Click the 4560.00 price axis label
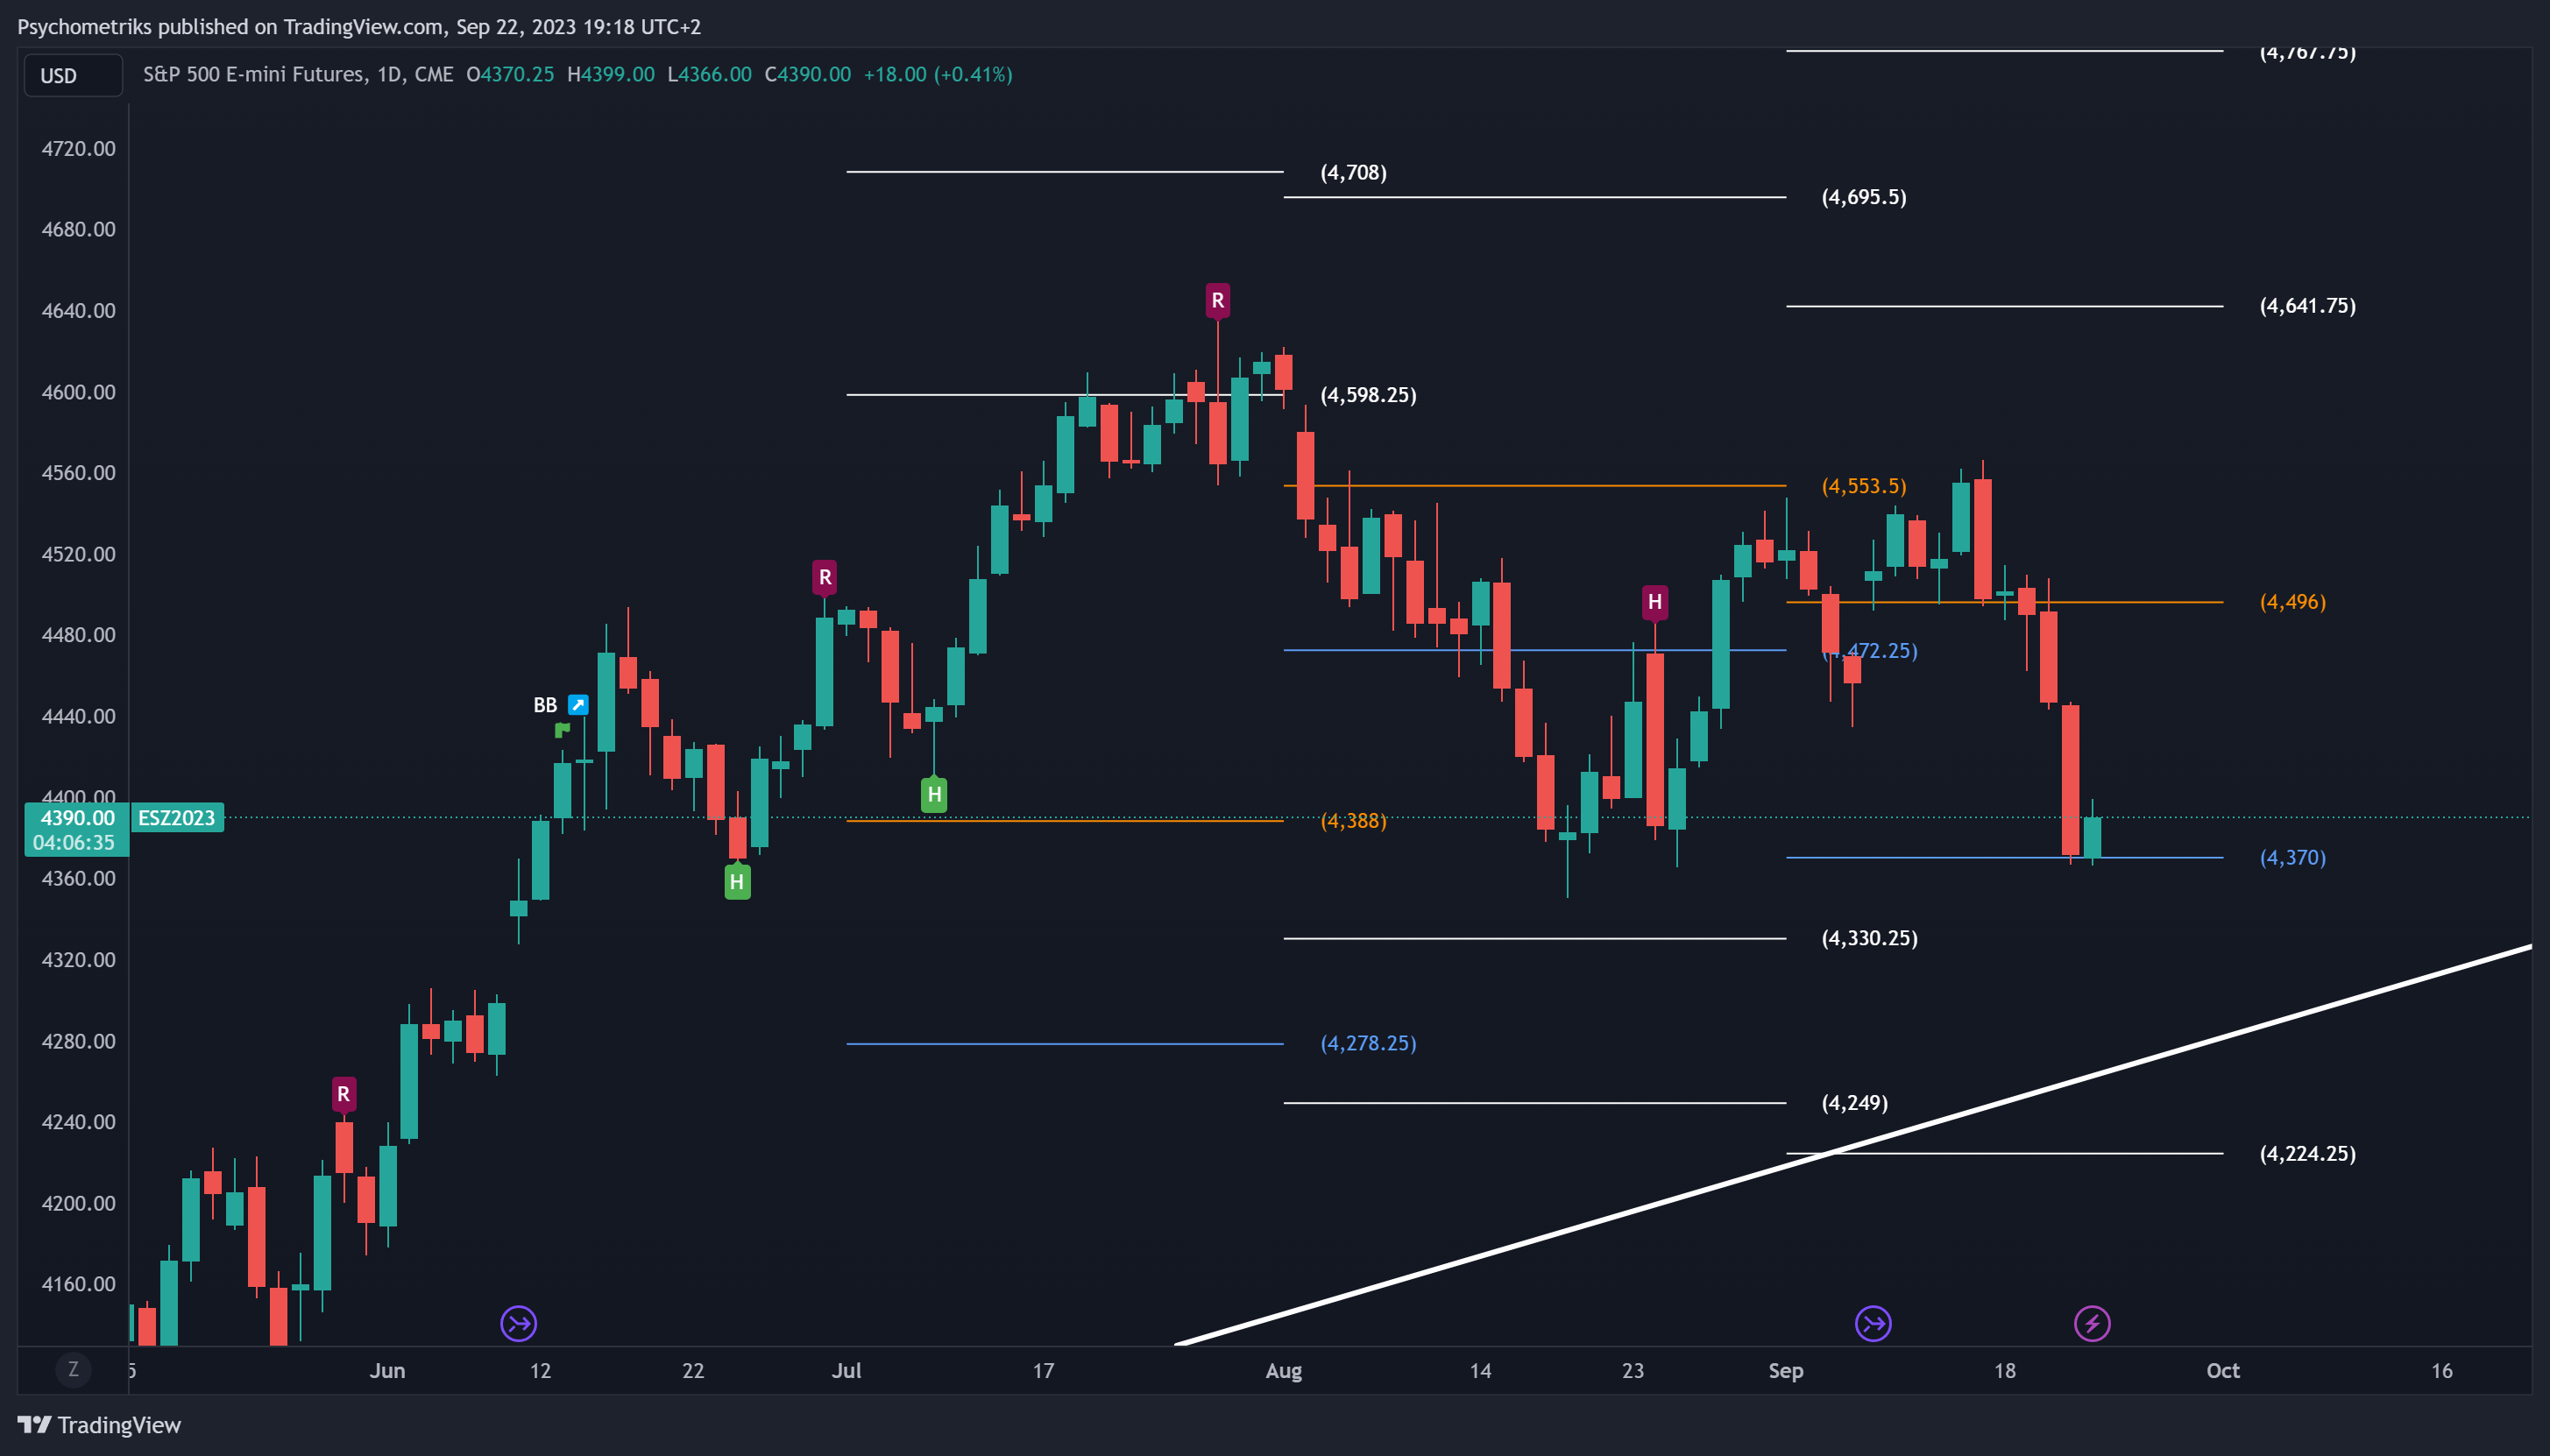 click(x=78, y=473)
